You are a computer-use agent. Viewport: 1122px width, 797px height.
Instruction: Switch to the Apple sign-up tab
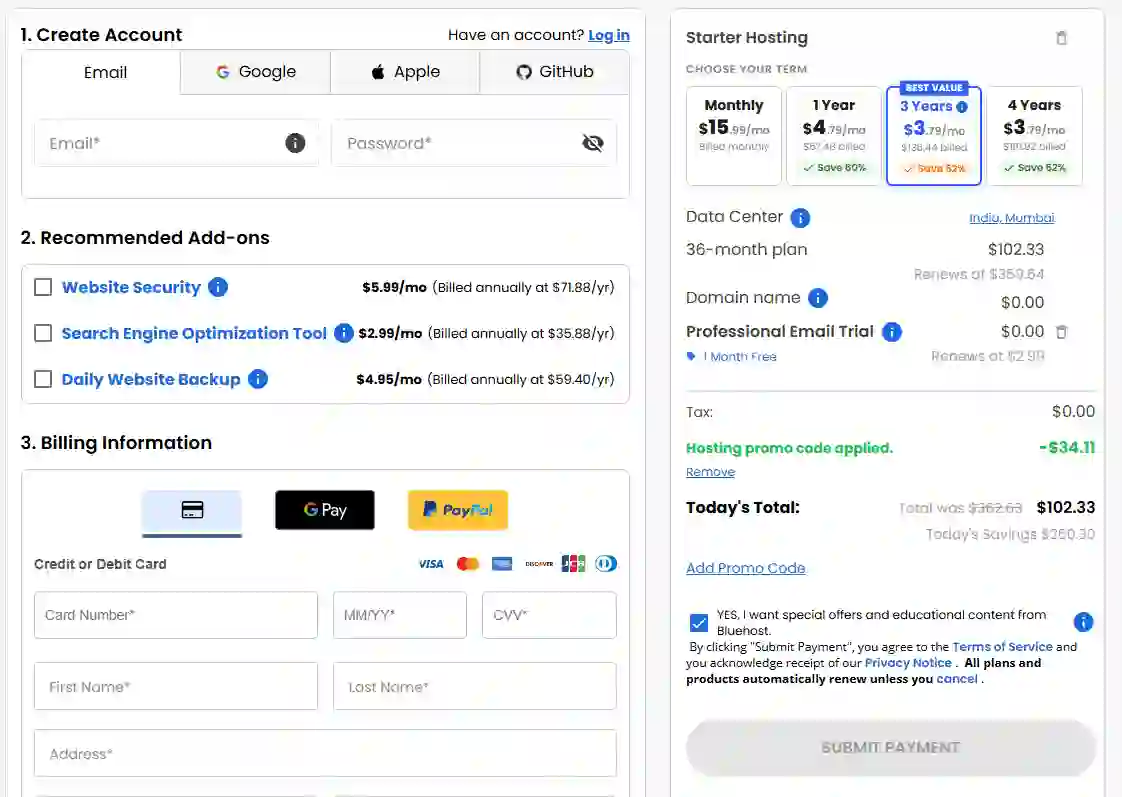pyautogui.click(x=405, y=72)
